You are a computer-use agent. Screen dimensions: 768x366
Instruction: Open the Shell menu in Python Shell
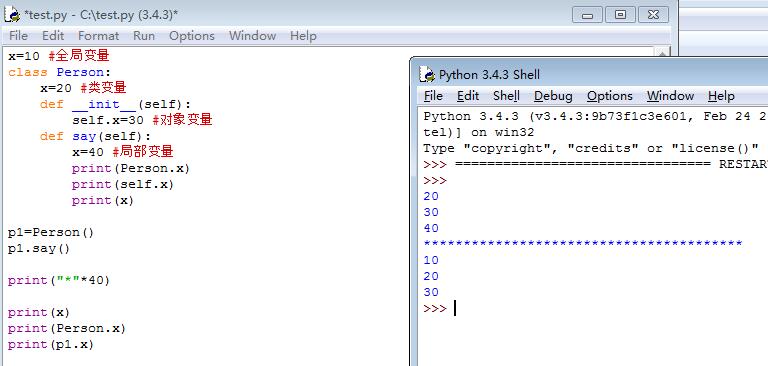pyautogui.click(x=506, y=96)
